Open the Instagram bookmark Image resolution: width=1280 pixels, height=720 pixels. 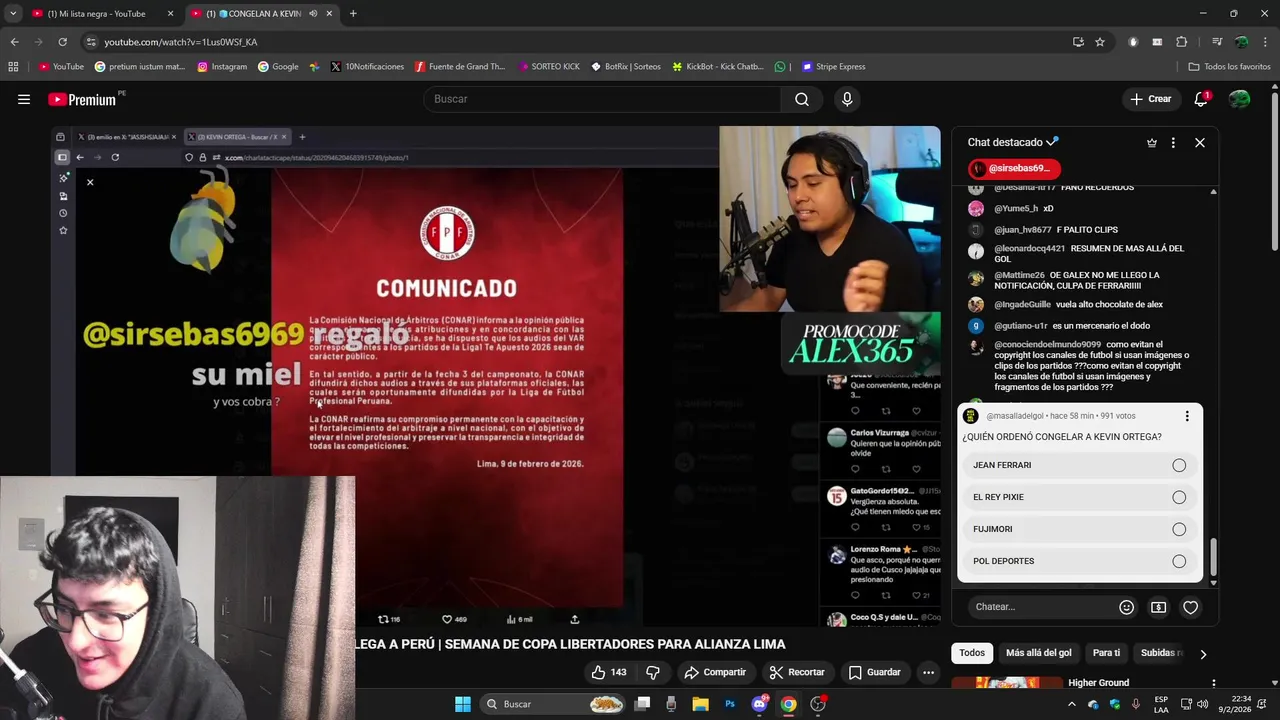coord(222,67)
